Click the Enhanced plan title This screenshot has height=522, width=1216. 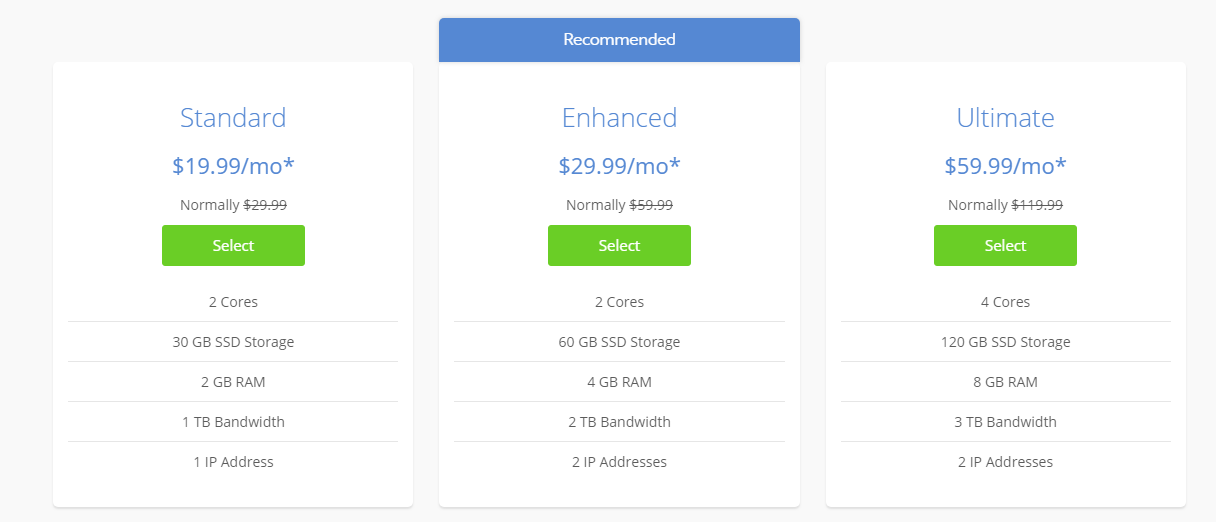[x=619, y=118]
